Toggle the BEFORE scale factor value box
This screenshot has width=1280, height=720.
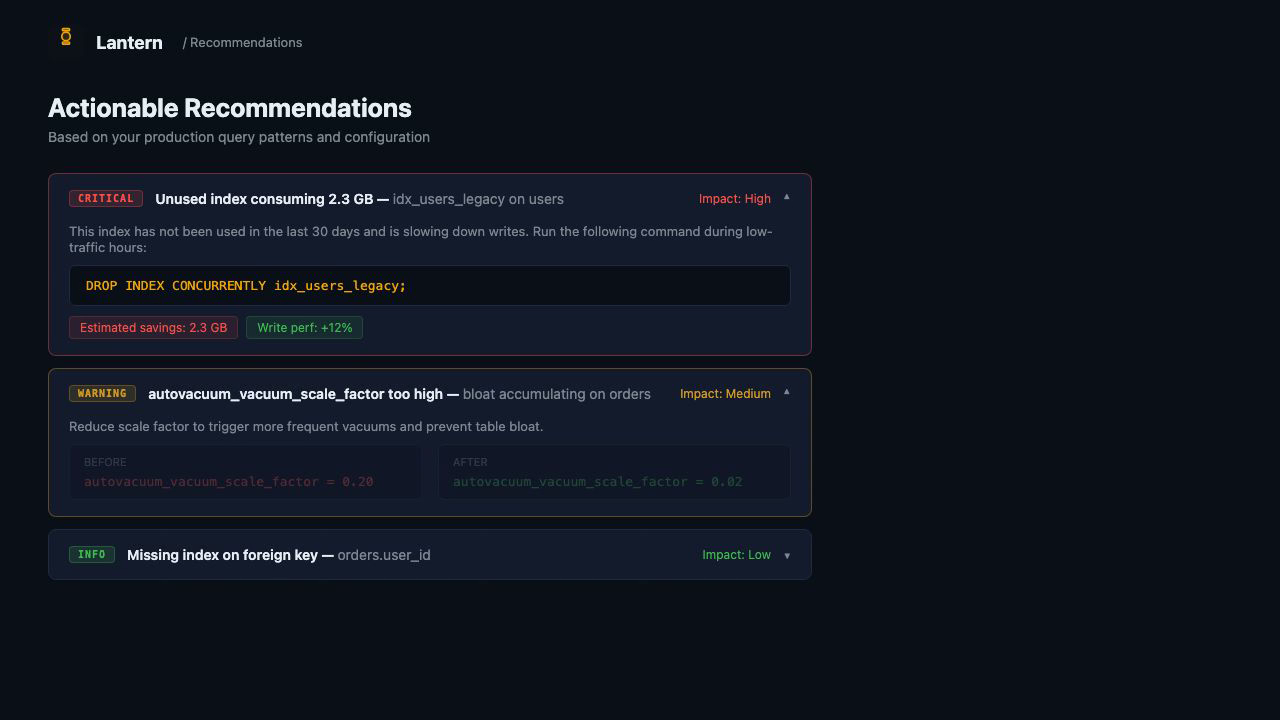click(245, 472)
